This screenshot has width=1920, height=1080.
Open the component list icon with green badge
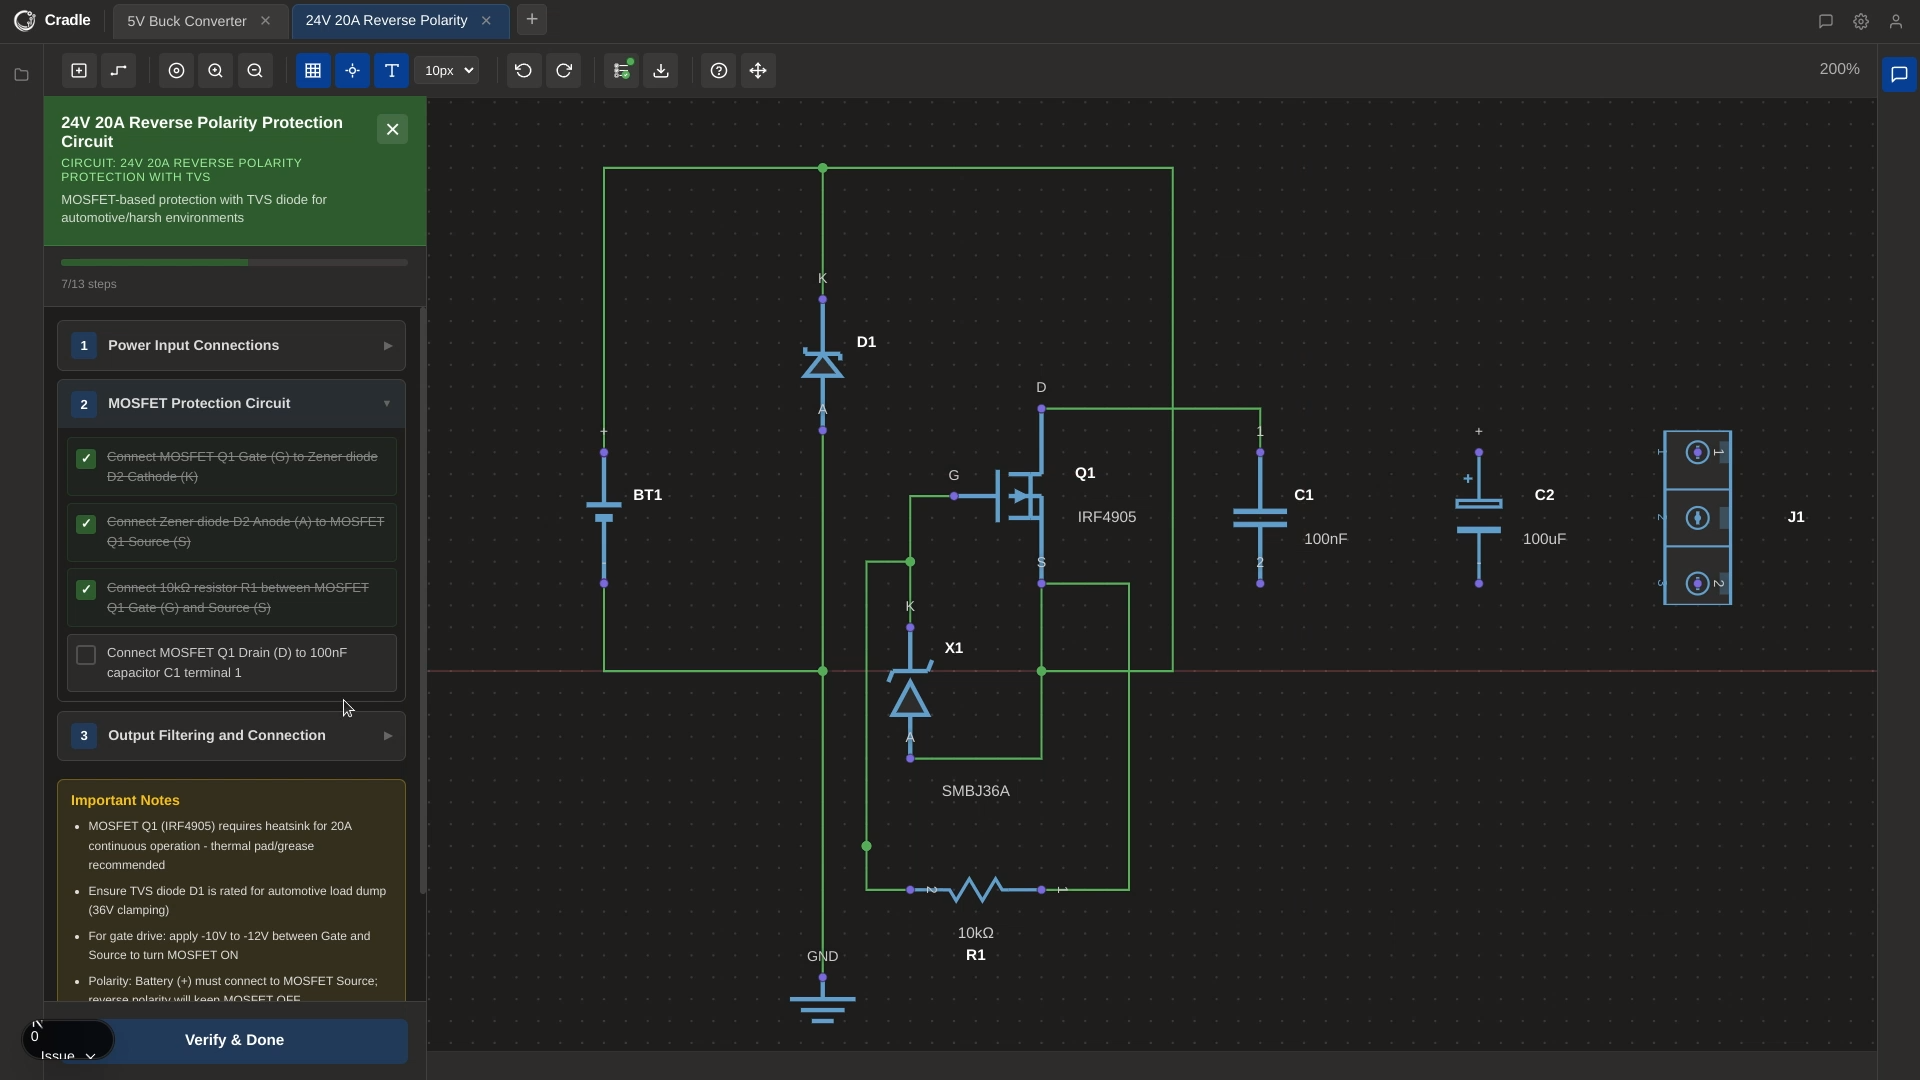[621, 70]
